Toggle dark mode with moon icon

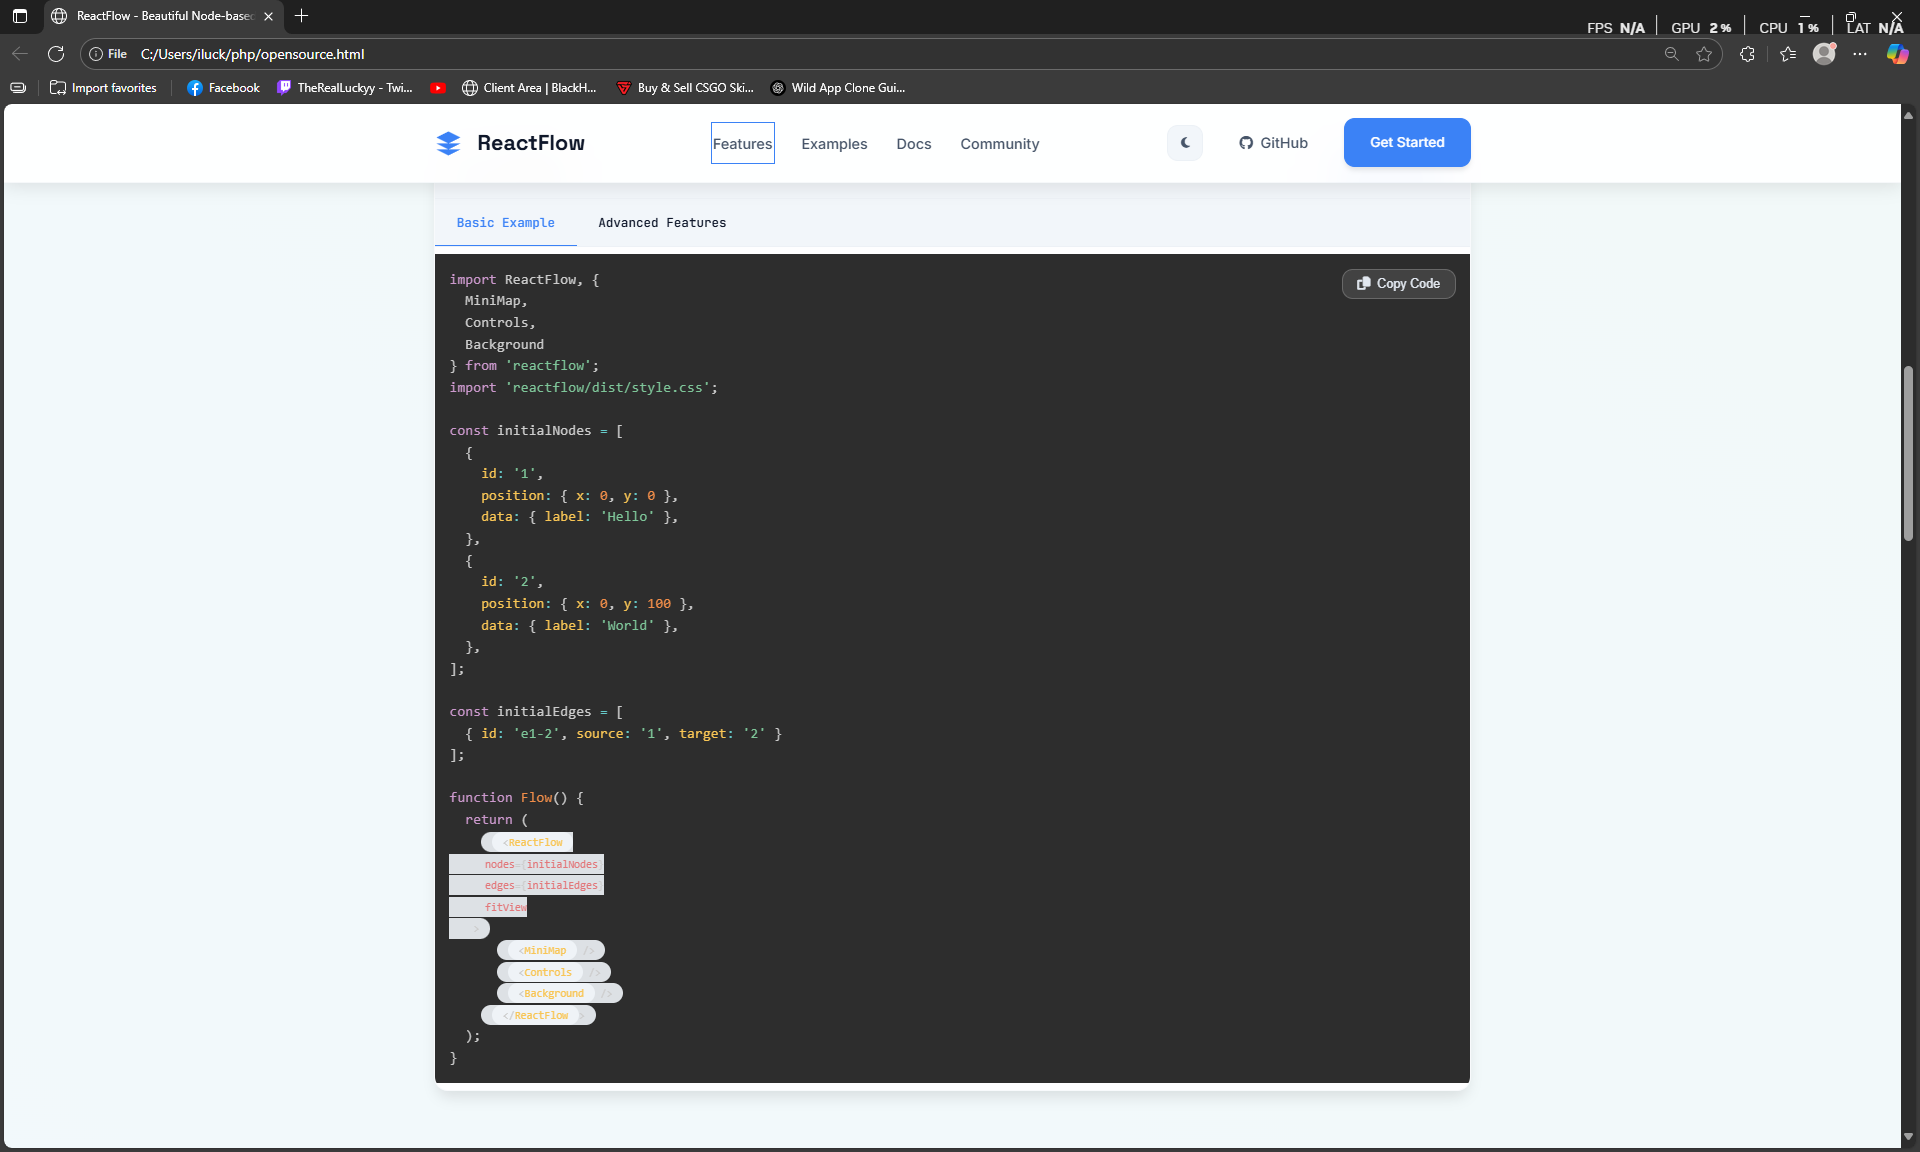1185,143
